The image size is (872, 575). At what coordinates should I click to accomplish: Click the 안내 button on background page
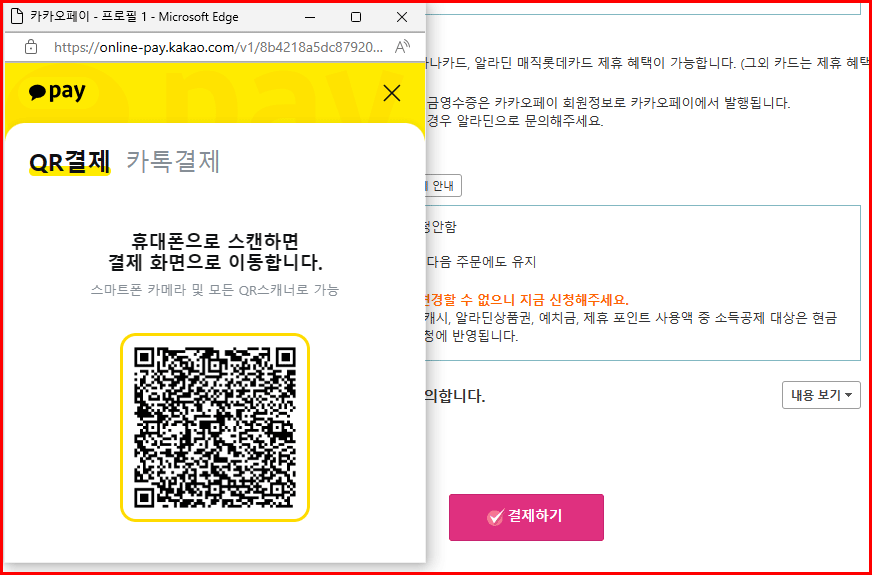click(x=443, y=187)
